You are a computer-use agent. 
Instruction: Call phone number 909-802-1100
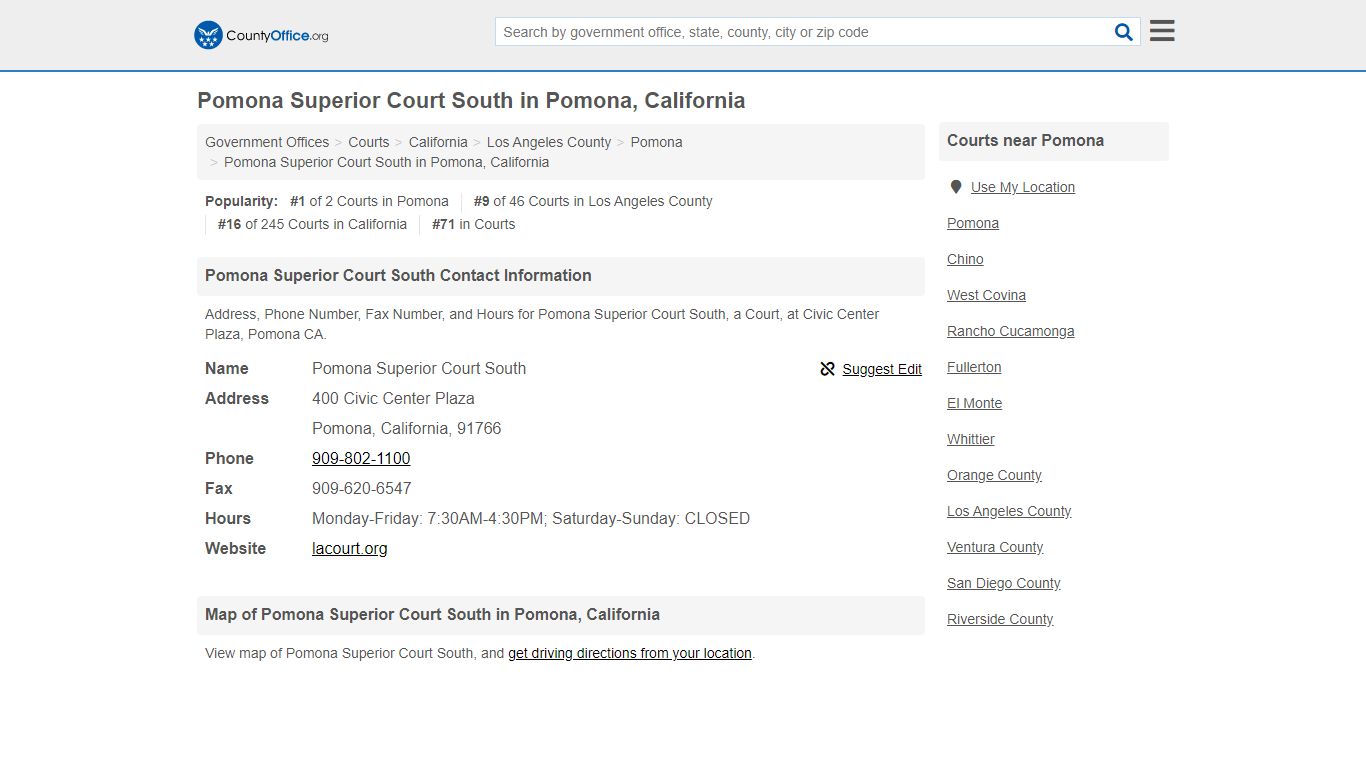click(361, 458)
